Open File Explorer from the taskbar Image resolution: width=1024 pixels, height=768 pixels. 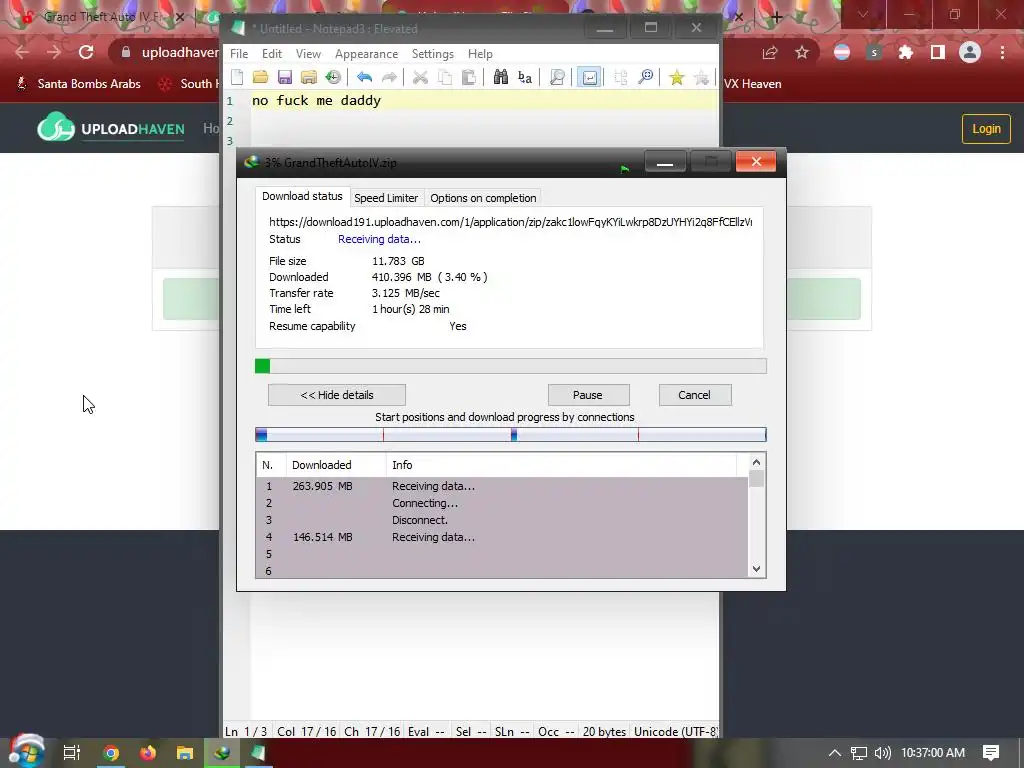pos(185,753)
